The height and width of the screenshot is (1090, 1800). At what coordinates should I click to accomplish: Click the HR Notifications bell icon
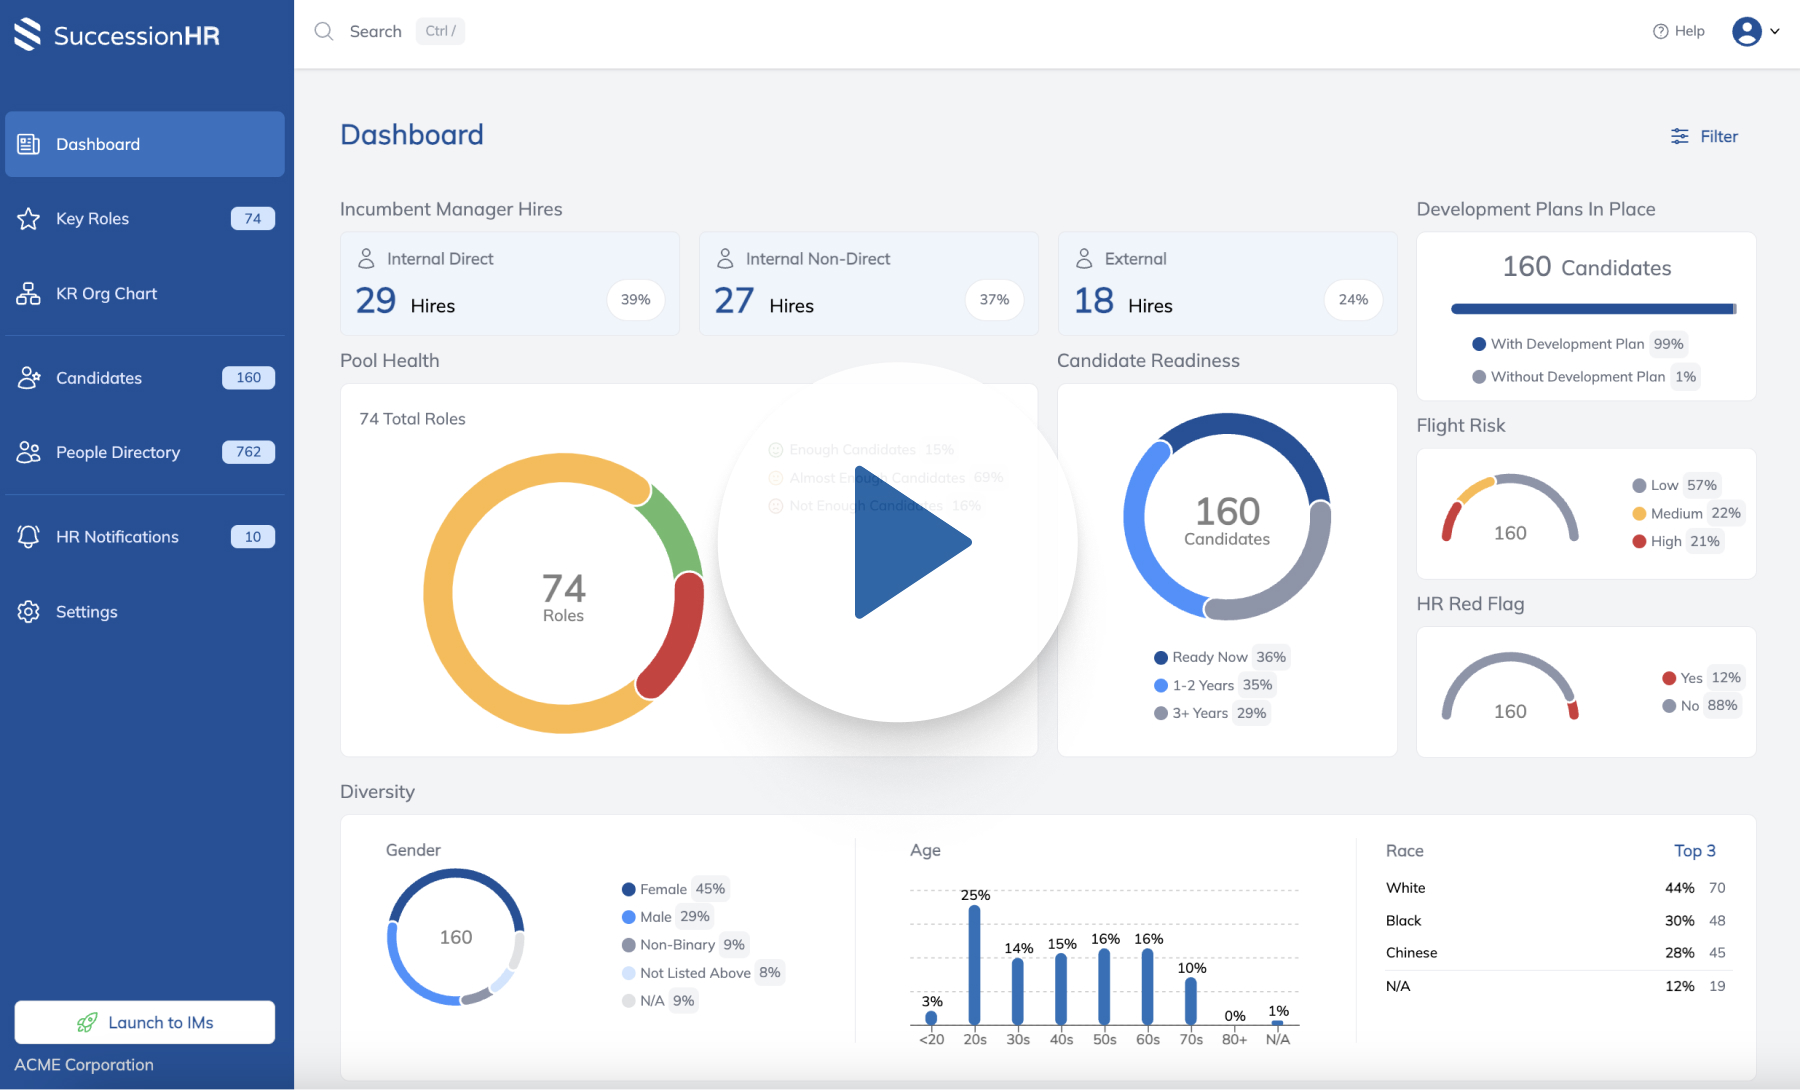point(27,536)
